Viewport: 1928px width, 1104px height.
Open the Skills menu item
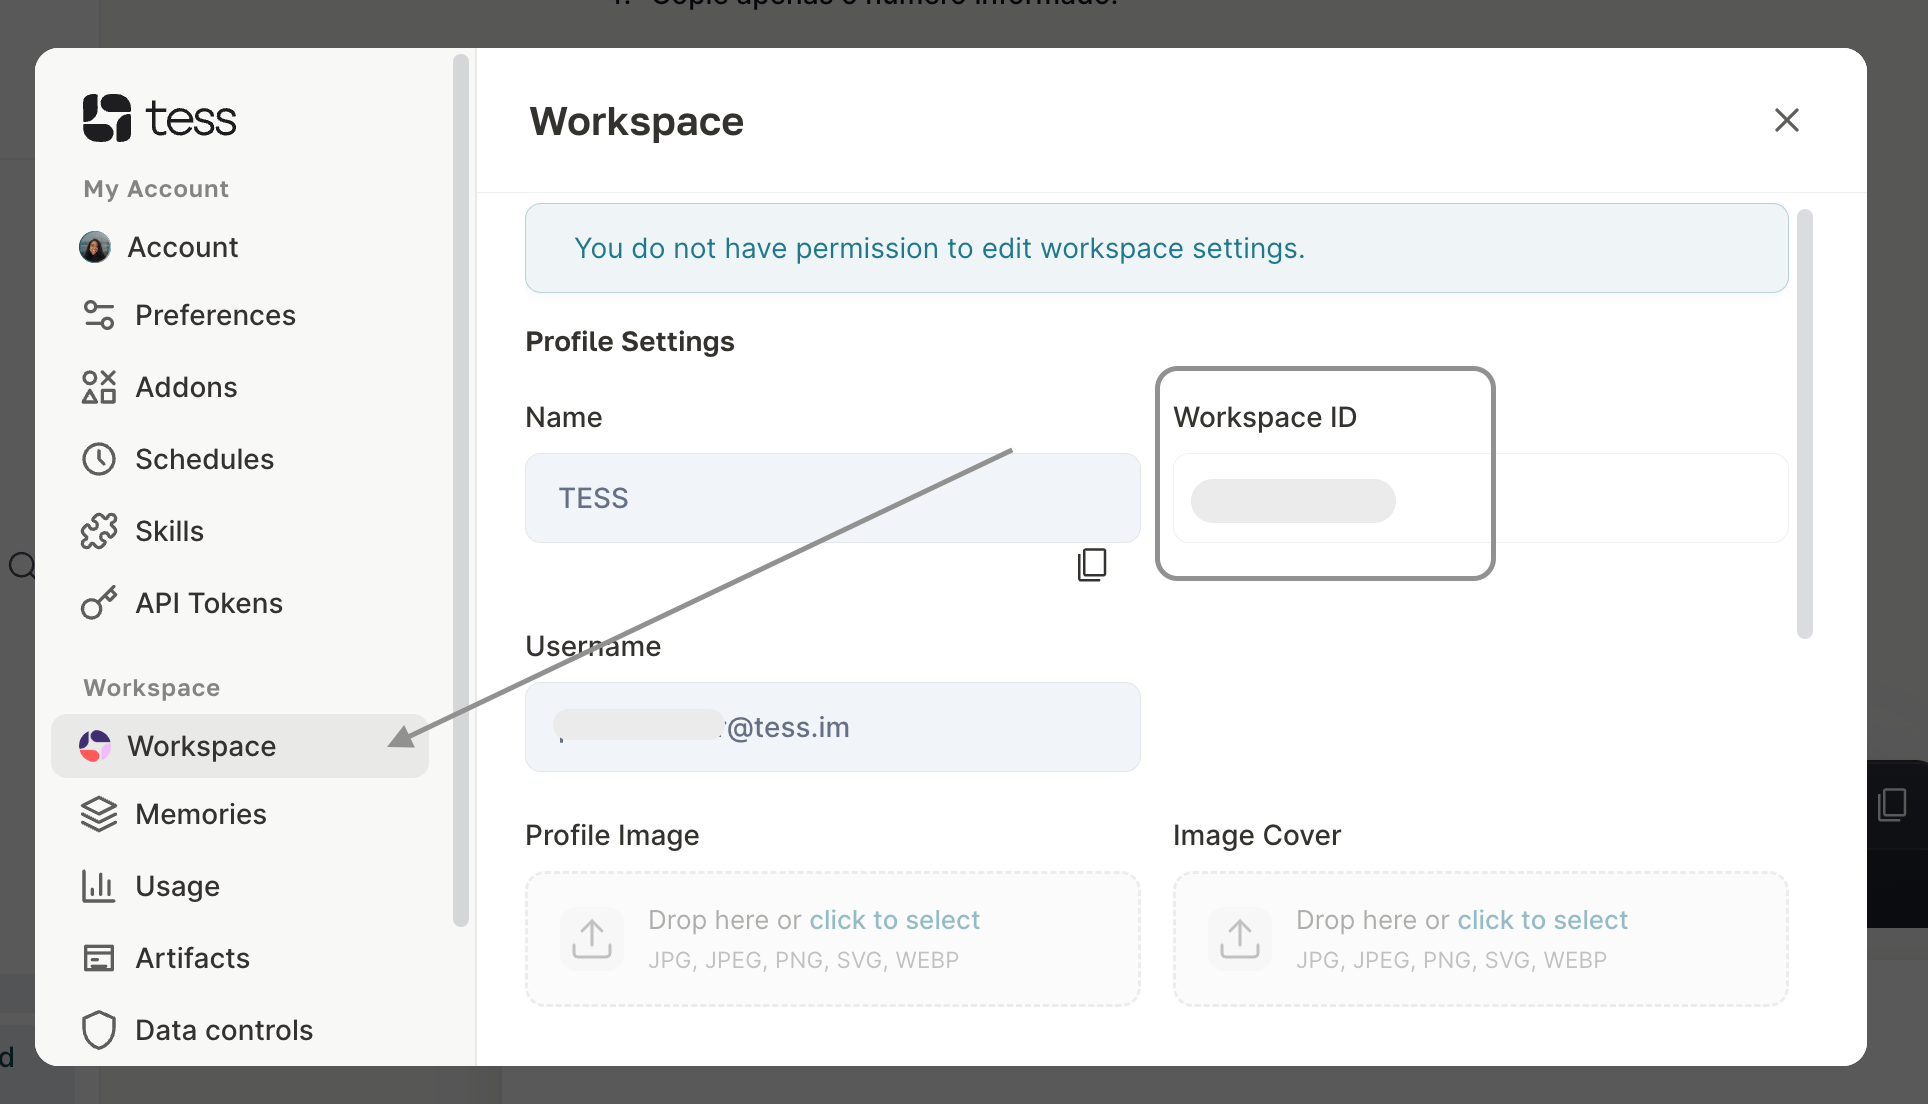(x=240, y=531)
